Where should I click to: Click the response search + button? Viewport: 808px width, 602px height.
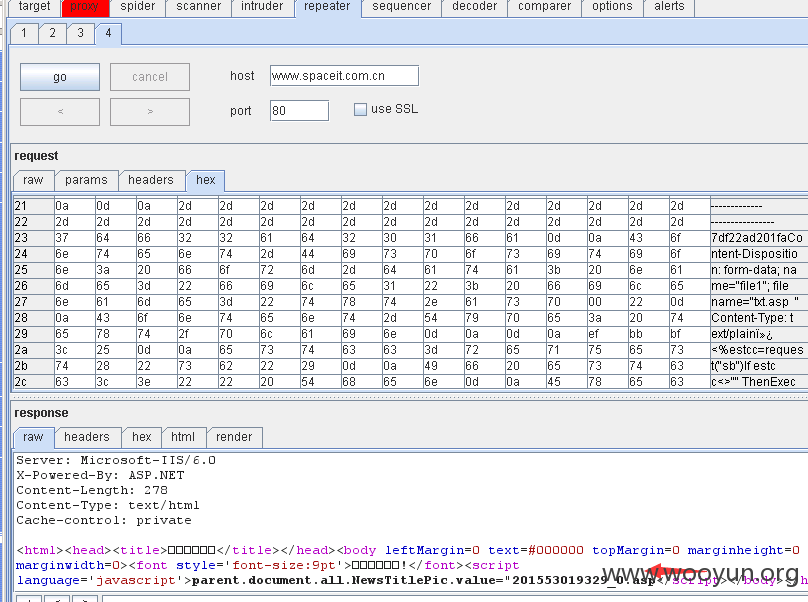[29, 599]
